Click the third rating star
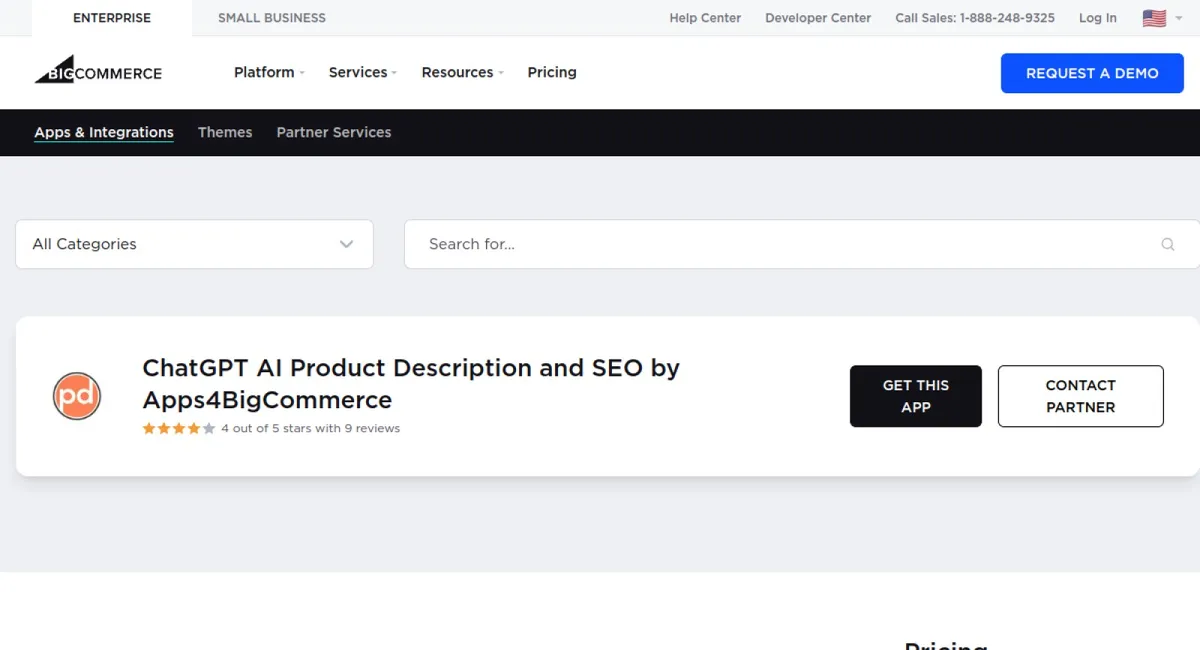Viewport: 1200px width, 650px height. 179,428
